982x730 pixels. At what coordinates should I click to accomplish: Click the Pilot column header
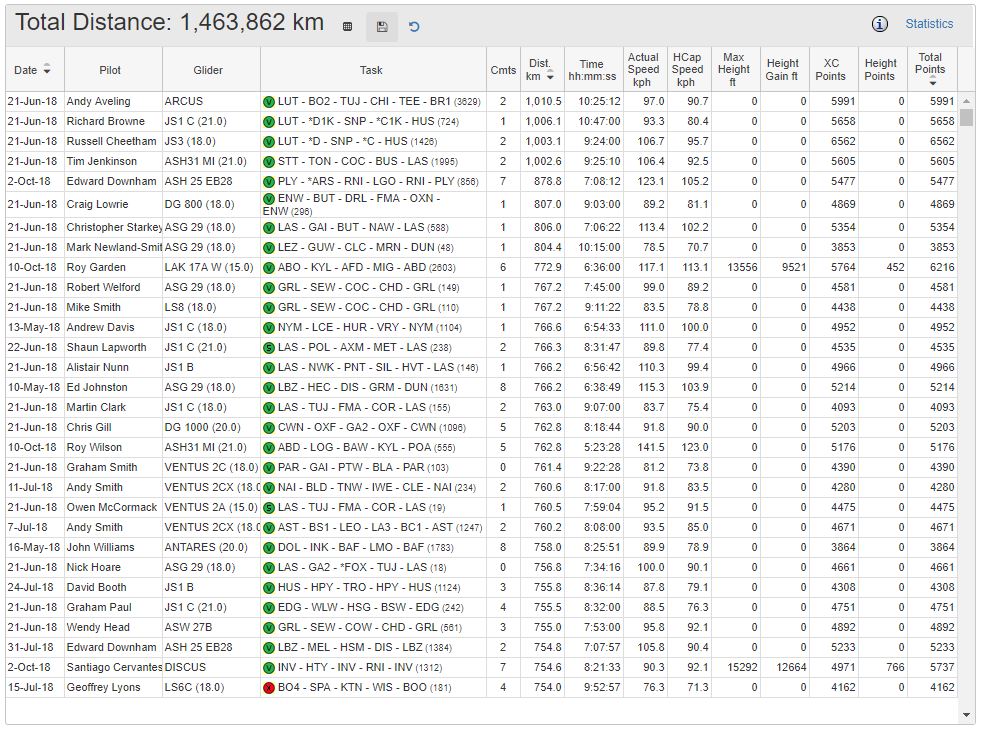point(110,70)
